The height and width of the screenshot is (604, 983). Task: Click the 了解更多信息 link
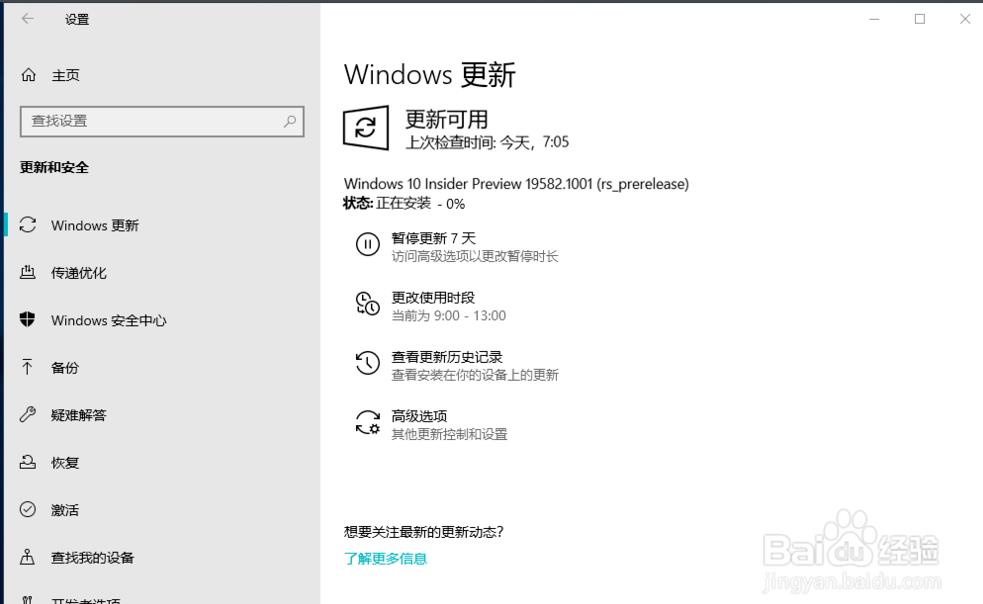click(x=385, y=558)
